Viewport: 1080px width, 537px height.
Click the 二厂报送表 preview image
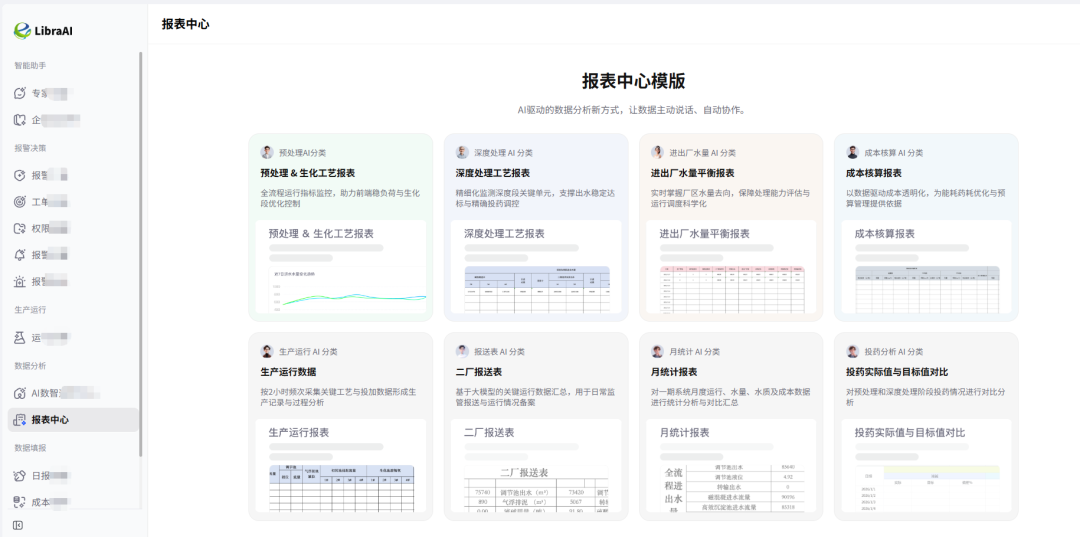(537, 488)
